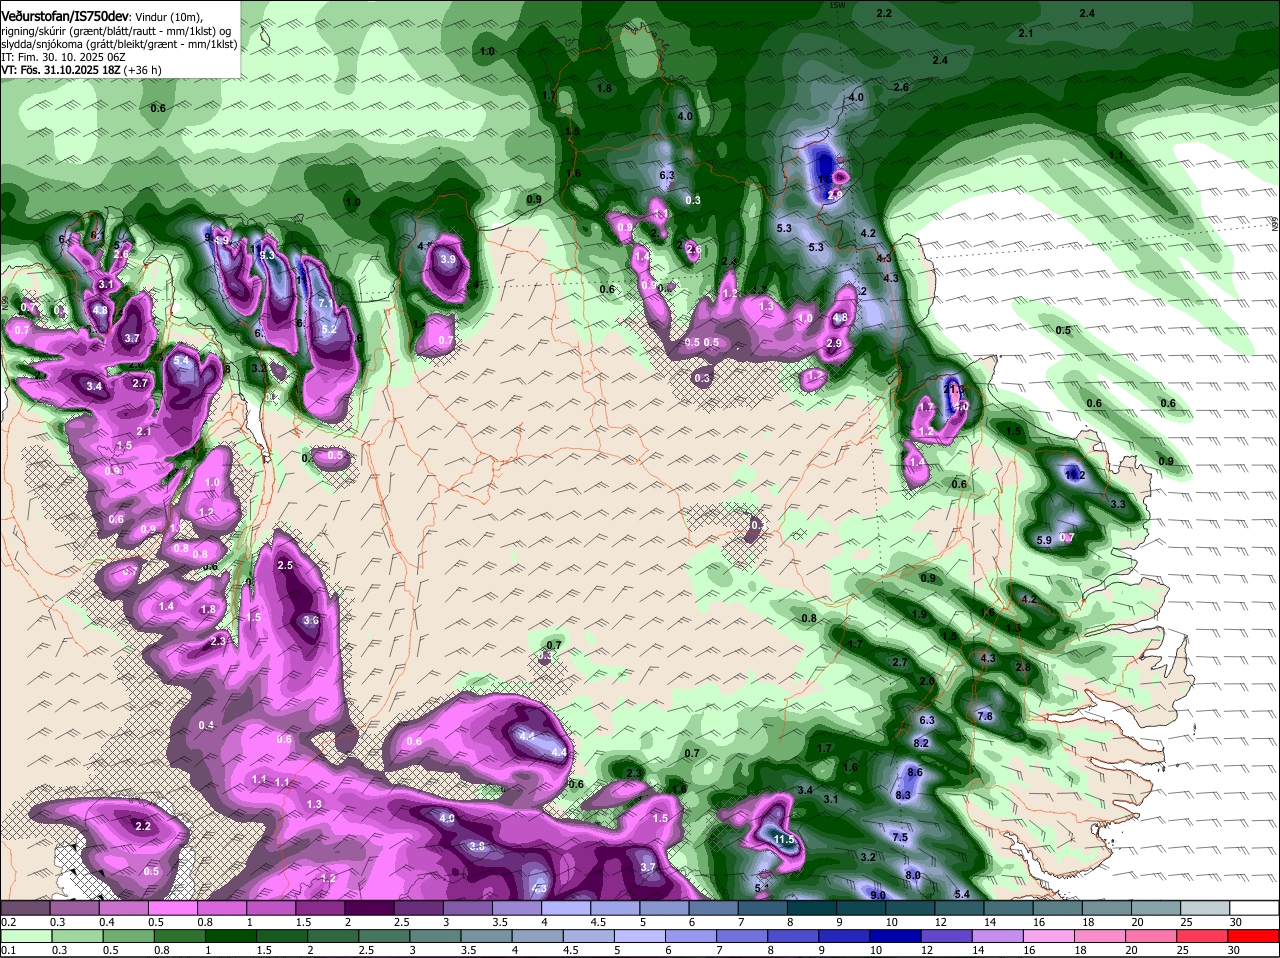Select the map value 7.5

click(899, 837)
